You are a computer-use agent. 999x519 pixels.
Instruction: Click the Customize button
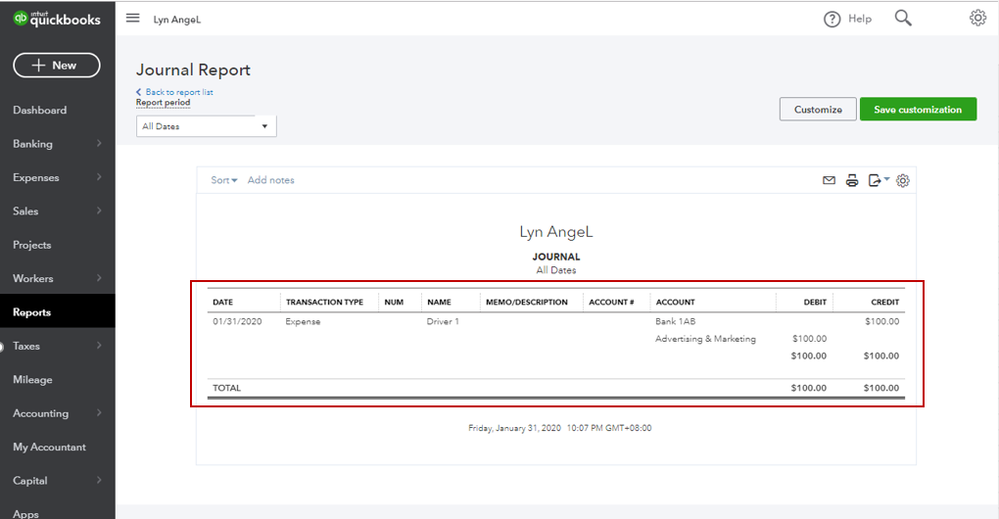[817, 110]
